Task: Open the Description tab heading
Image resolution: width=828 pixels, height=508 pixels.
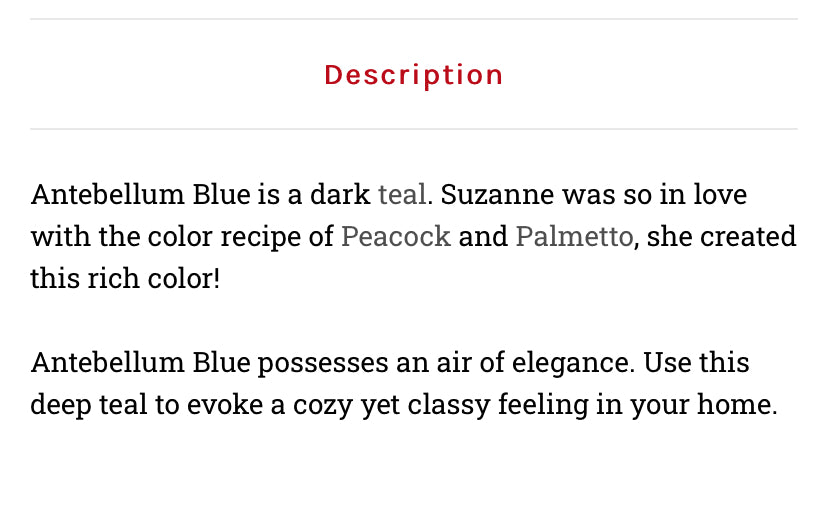Action: coord(413,75)
